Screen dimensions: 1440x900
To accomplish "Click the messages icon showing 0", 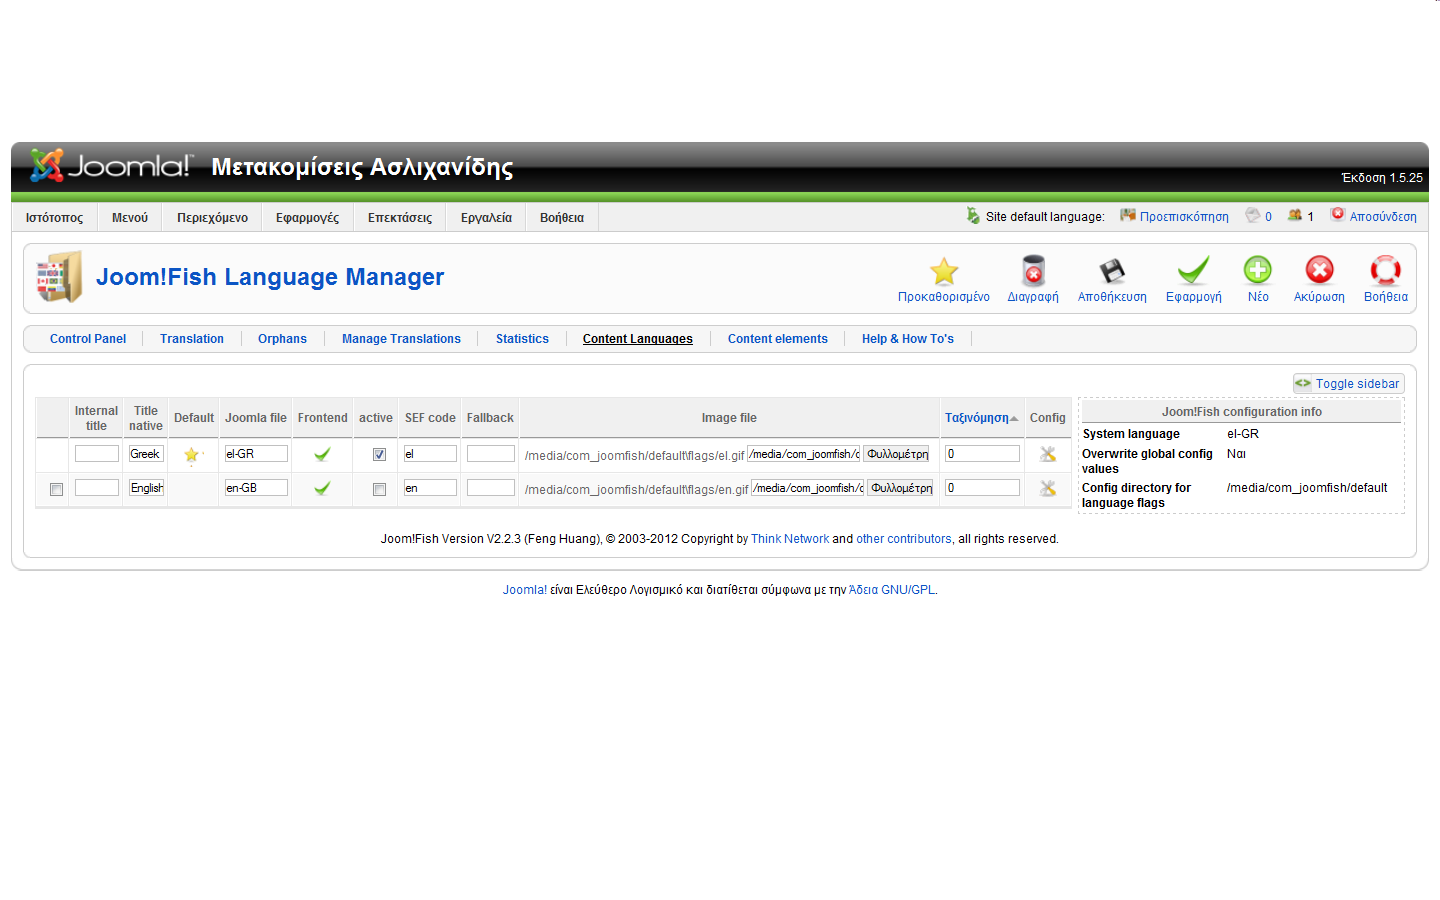I will (x=1253, y=215).
